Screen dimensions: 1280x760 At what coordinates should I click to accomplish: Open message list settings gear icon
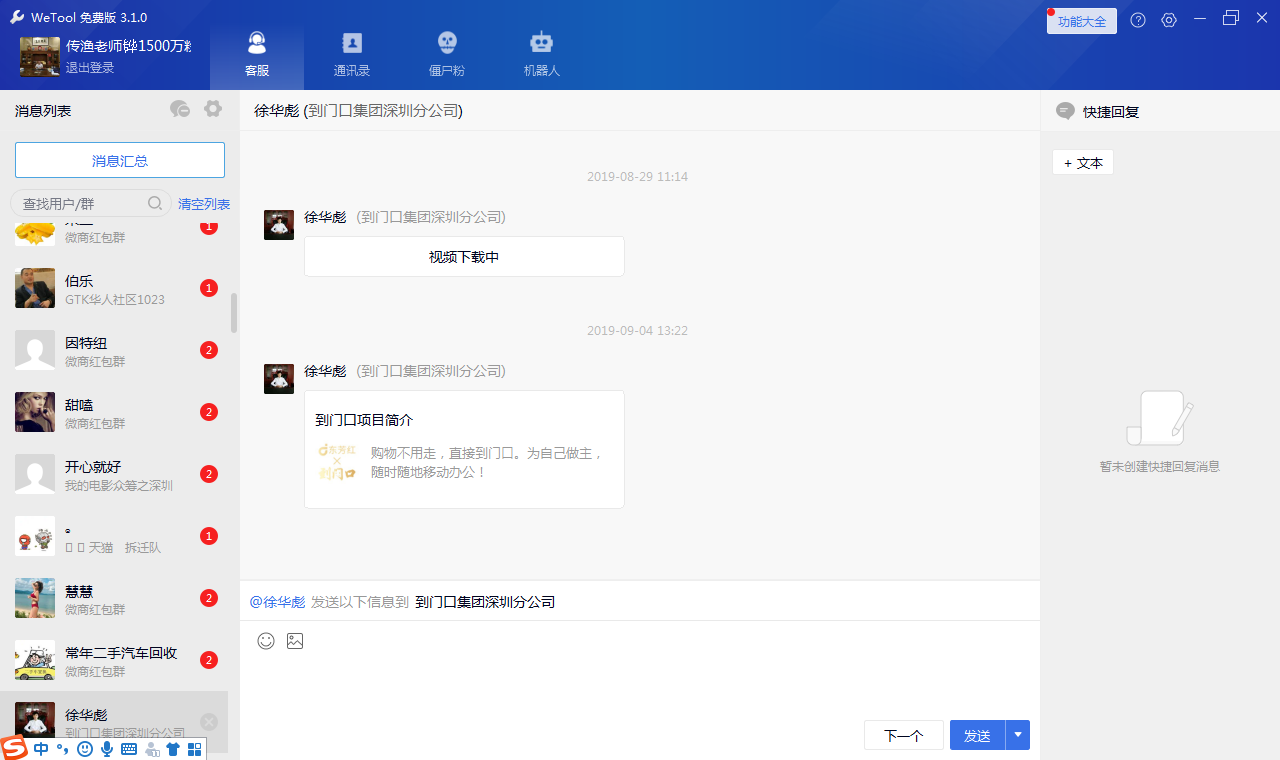point(213,109)
